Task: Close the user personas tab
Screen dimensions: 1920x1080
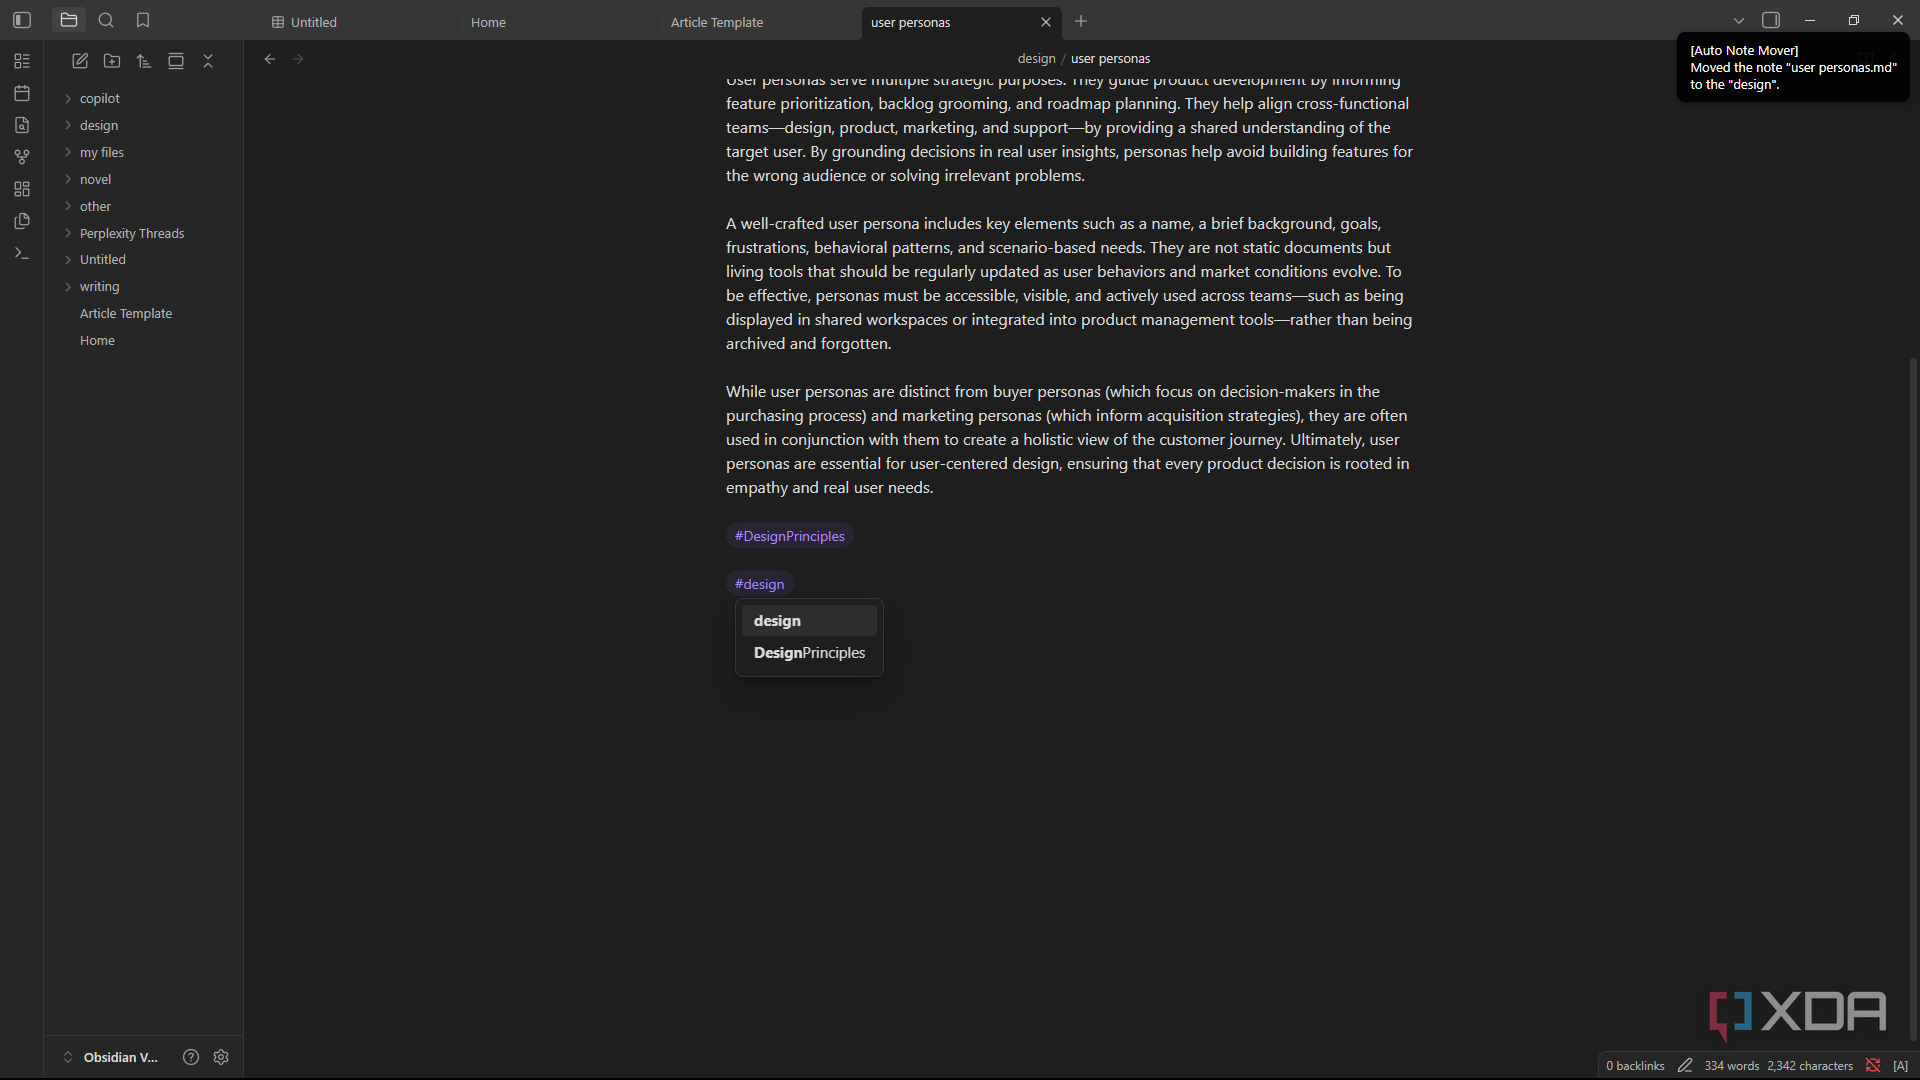Action: tap(1046, 22)
